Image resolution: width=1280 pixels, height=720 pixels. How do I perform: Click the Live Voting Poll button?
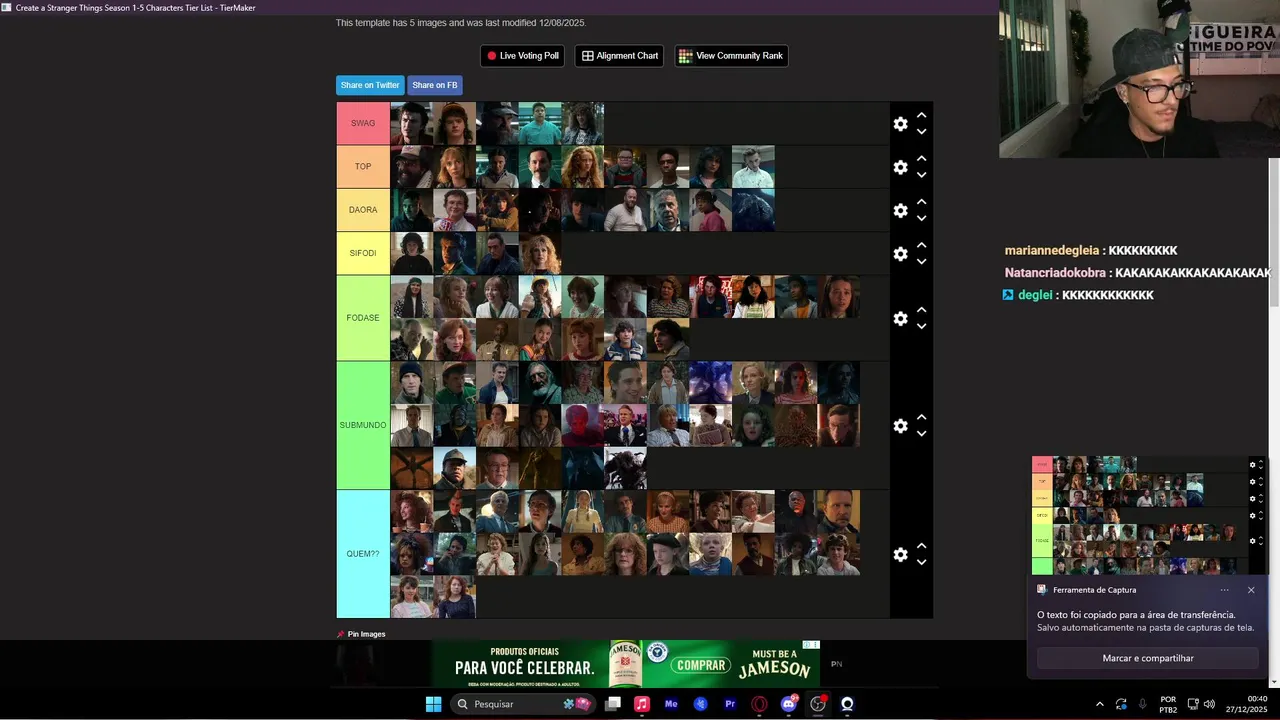pos(522,56)
